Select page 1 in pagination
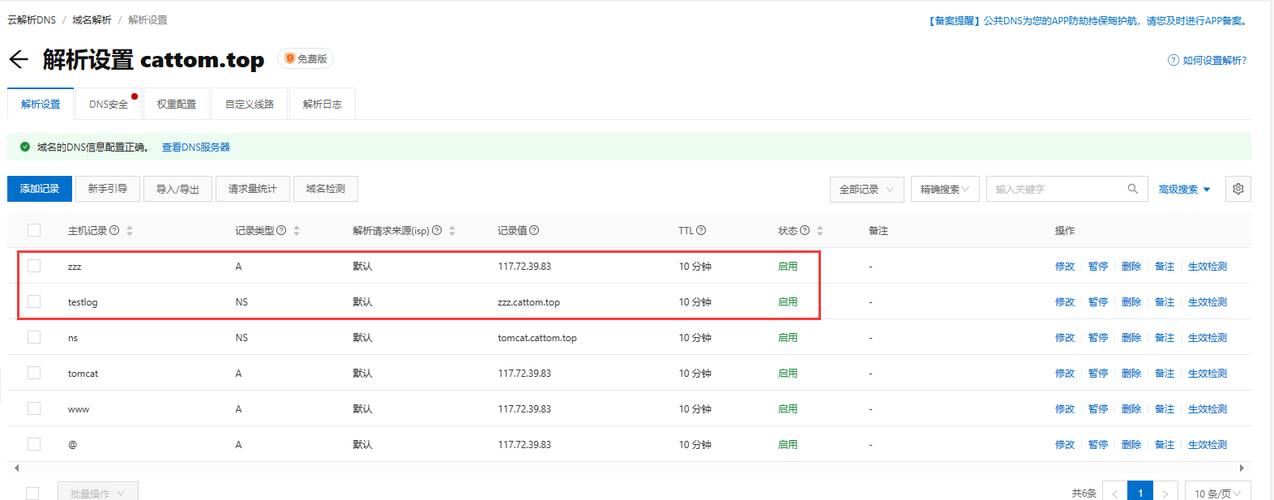The image size is (1274, 500). click(x=1140, y=493)
